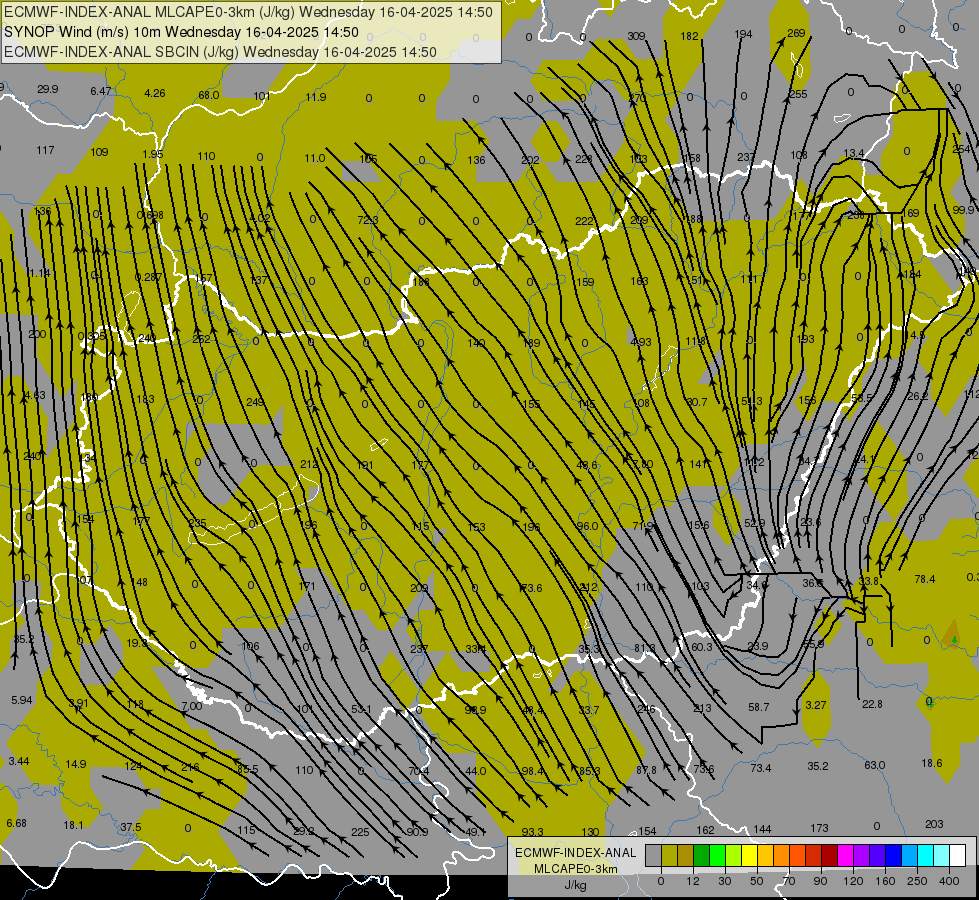
Task: Click the map value 44.0
Action: (x=476, y=771)
